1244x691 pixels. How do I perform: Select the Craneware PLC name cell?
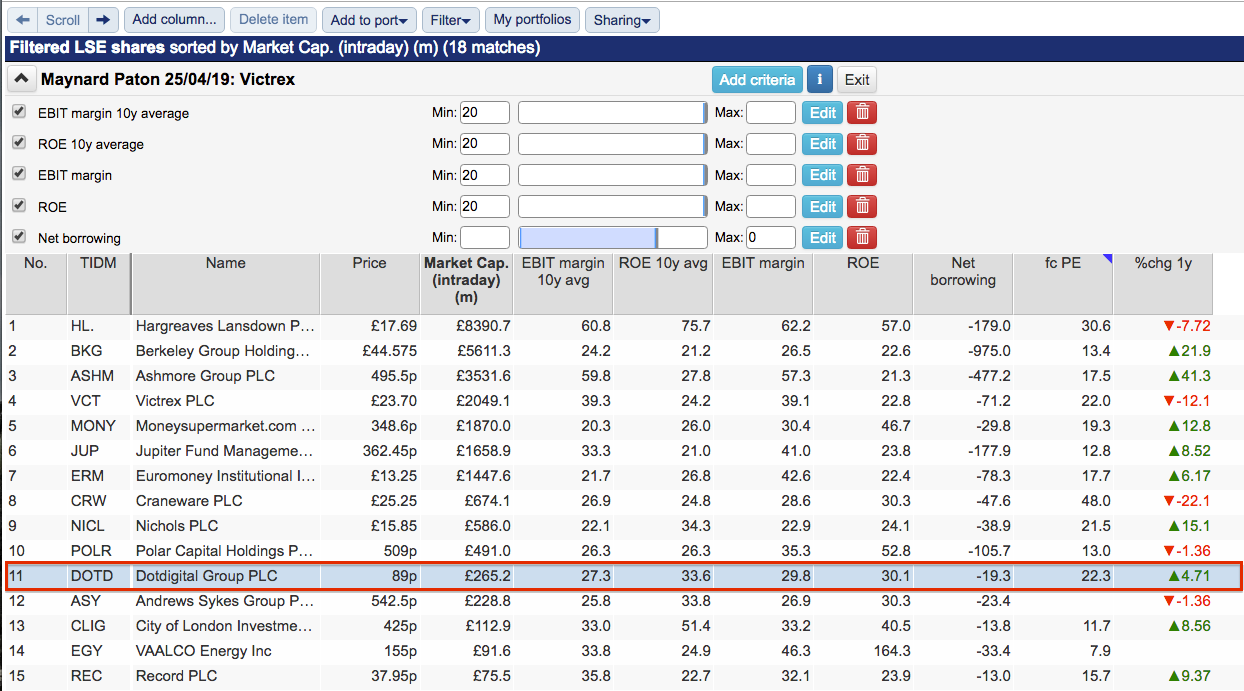click(x=189, y=501)
